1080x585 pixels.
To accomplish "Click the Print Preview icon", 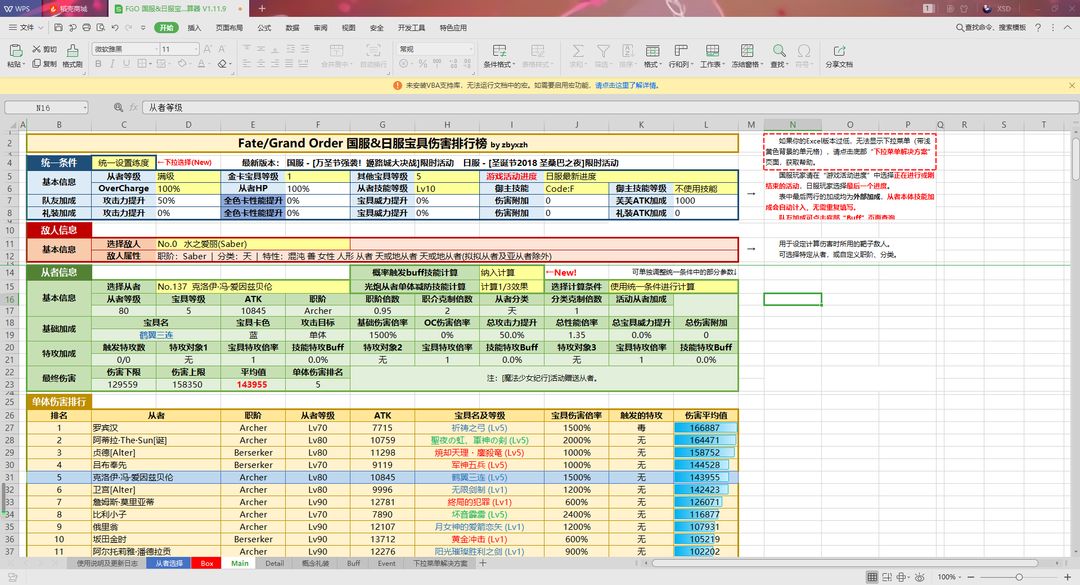I will (101, 28).
